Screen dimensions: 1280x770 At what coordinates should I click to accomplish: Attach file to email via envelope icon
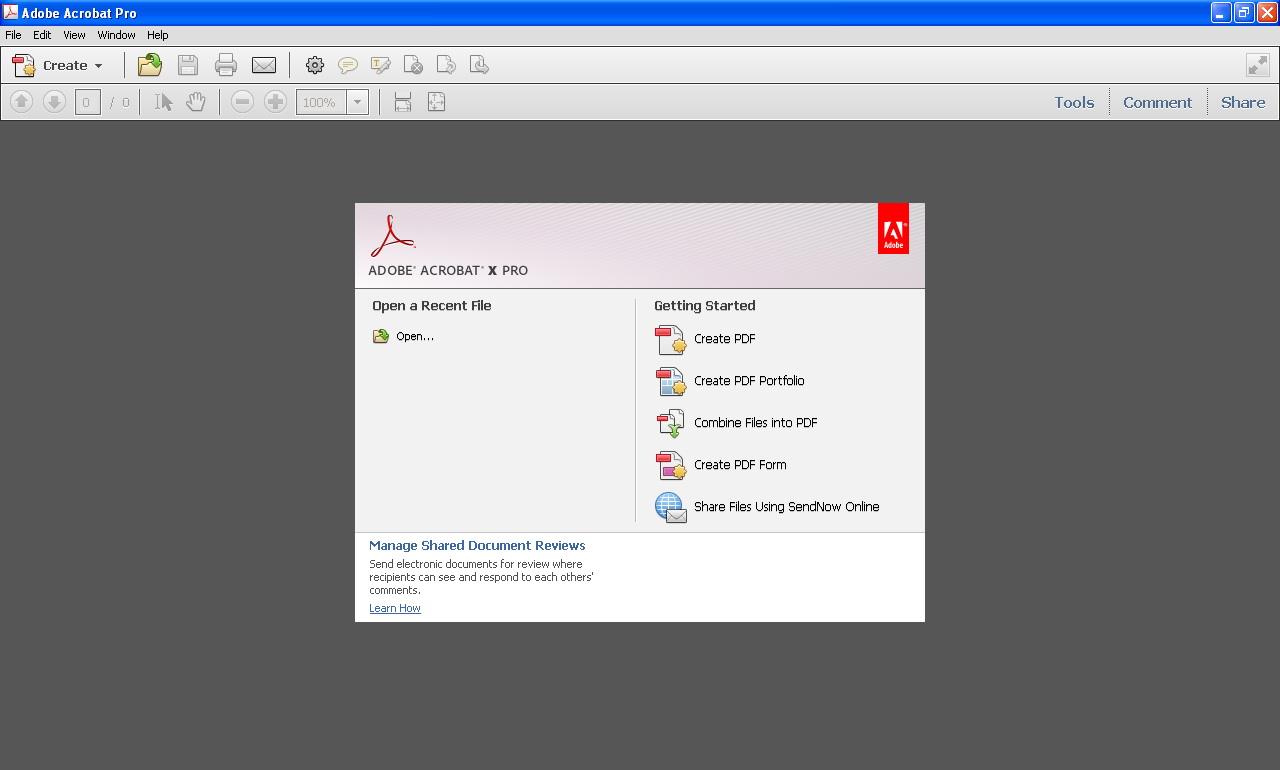[x=263, y=64]
